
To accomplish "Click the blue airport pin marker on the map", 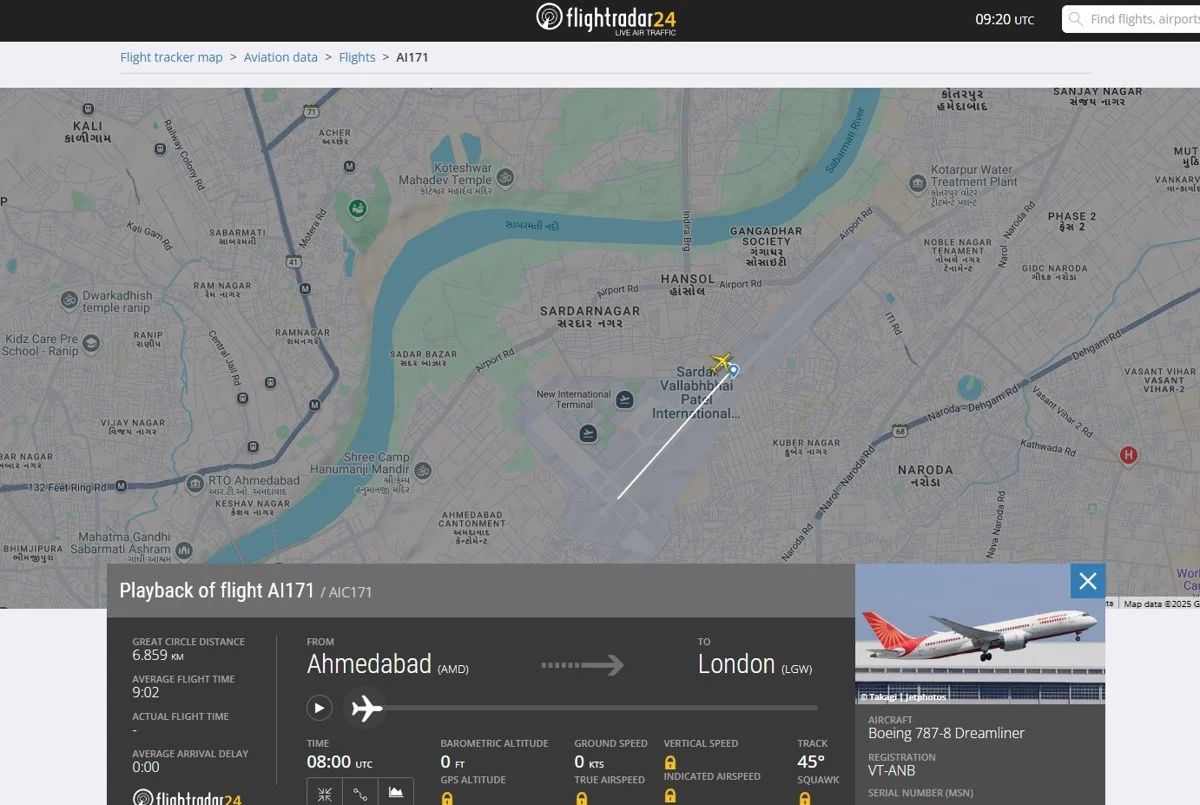I will pyautogui.click(x=734, y=371).
